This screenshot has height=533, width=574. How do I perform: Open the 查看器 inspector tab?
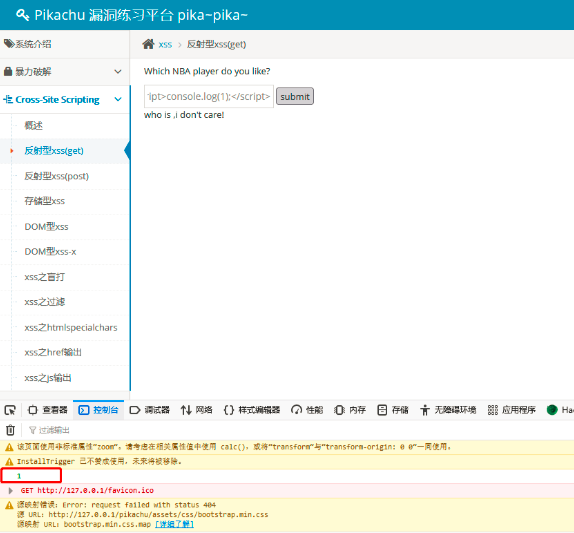pos(48,410)
